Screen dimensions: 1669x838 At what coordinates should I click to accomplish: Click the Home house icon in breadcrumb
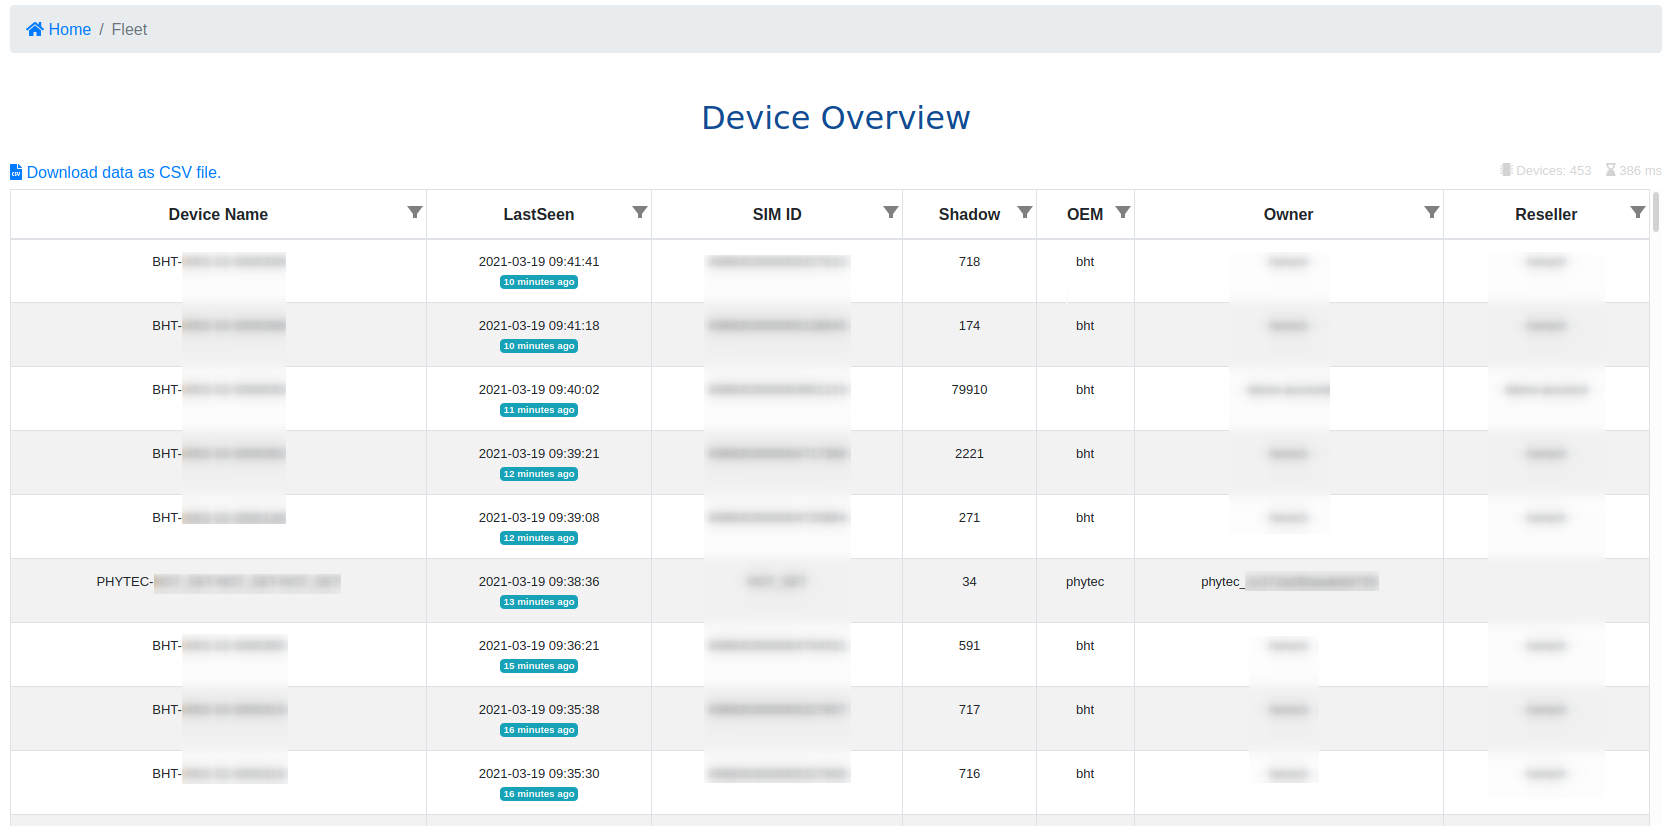(x=35, y=30)
